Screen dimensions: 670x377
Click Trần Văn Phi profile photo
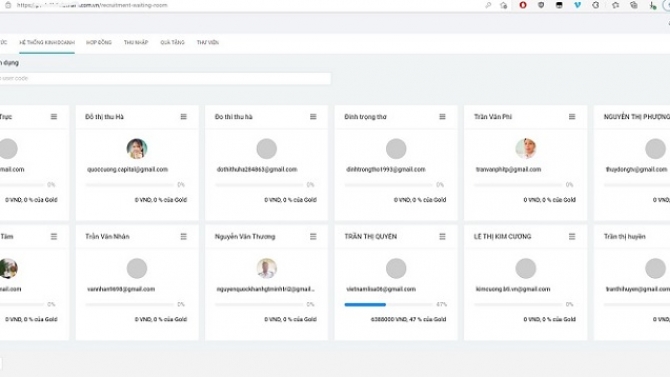click(526, 148)
